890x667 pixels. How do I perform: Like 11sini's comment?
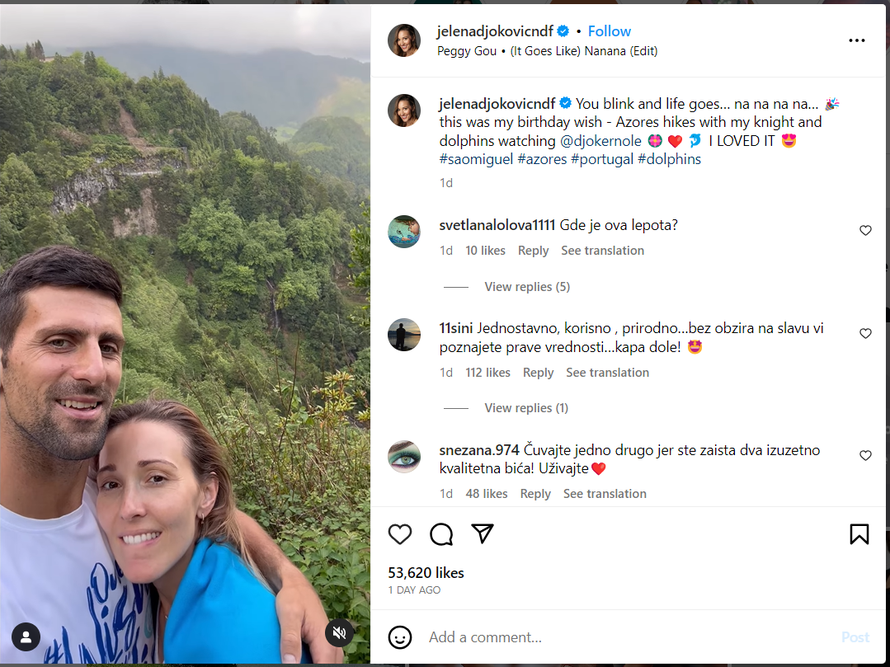tap(866, 334)
